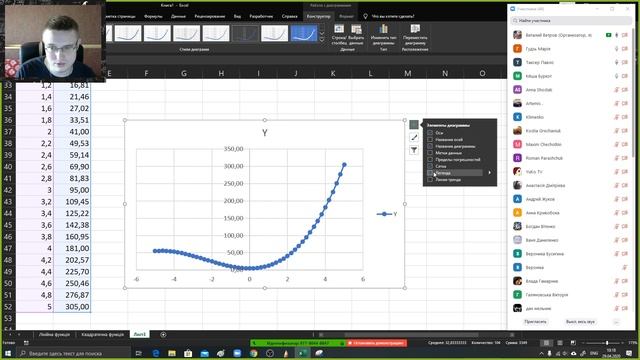Image resolution: width=640 pixels, height=360 pixels.
Task: Click Пригласить button in Zoom panel
Action: pos(535,322)
